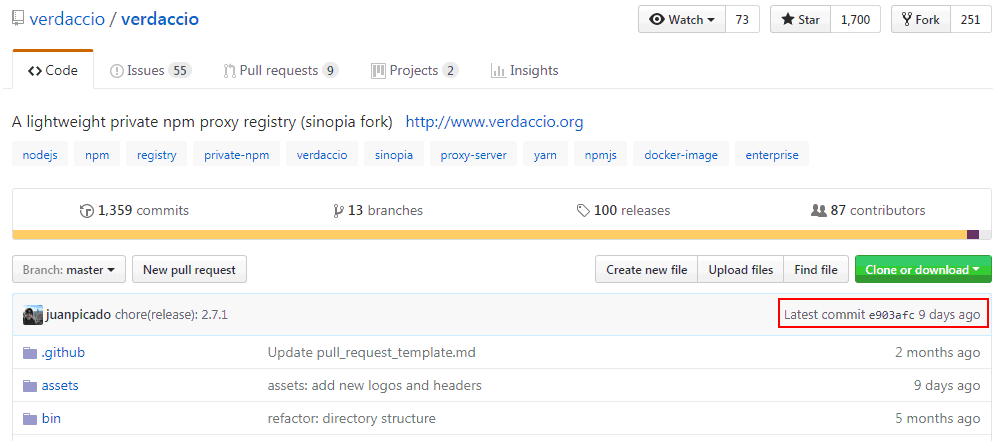The height and width of the screenshot is (441, 993).
Task: Expand the Branch: master selector
Action: tap(69, 269)
